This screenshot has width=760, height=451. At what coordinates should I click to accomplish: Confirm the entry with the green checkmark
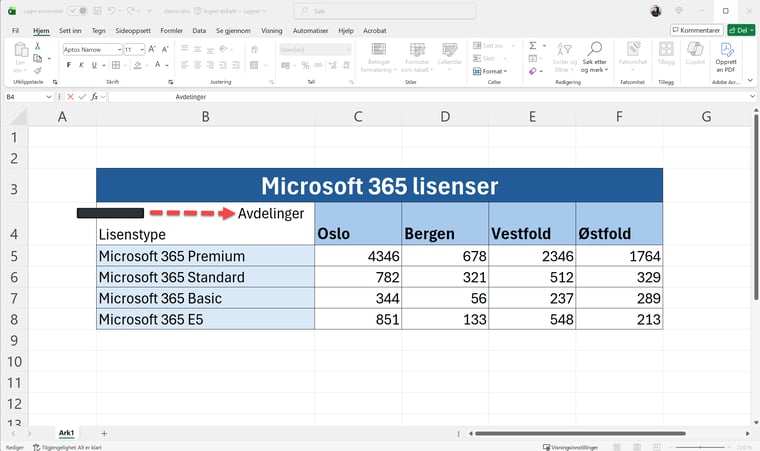82,97
